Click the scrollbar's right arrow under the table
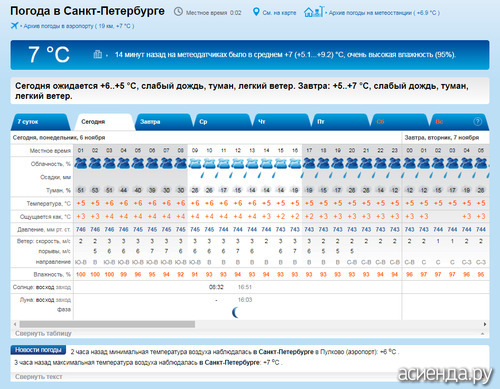This screenshot has width=500, height=389. coord(485,324)
